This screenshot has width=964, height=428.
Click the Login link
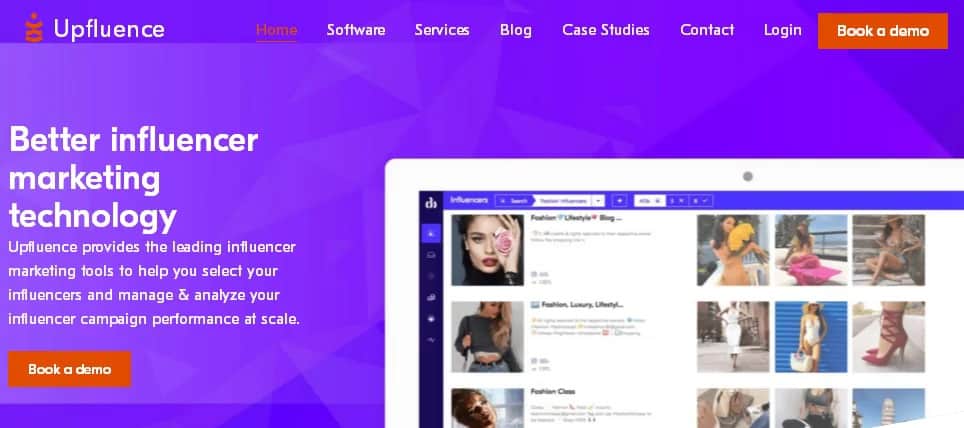click(783, 30)
